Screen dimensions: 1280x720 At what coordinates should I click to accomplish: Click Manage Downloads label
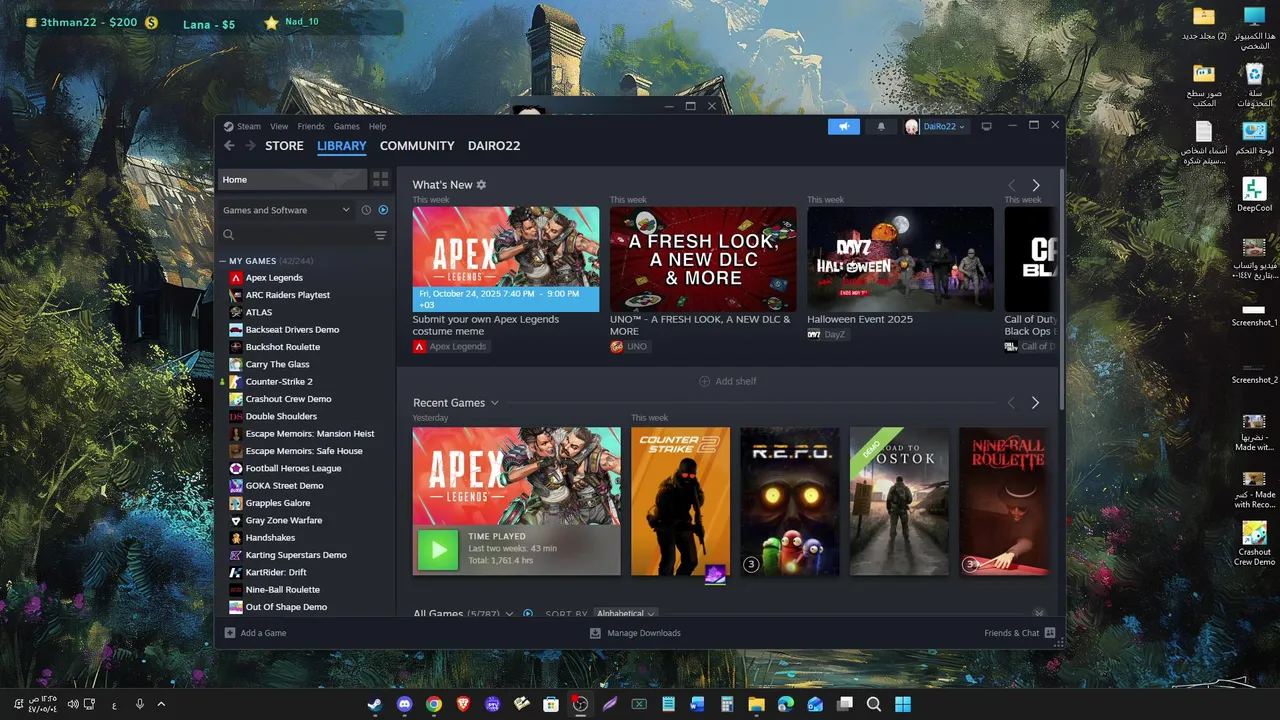click(644, 633)
